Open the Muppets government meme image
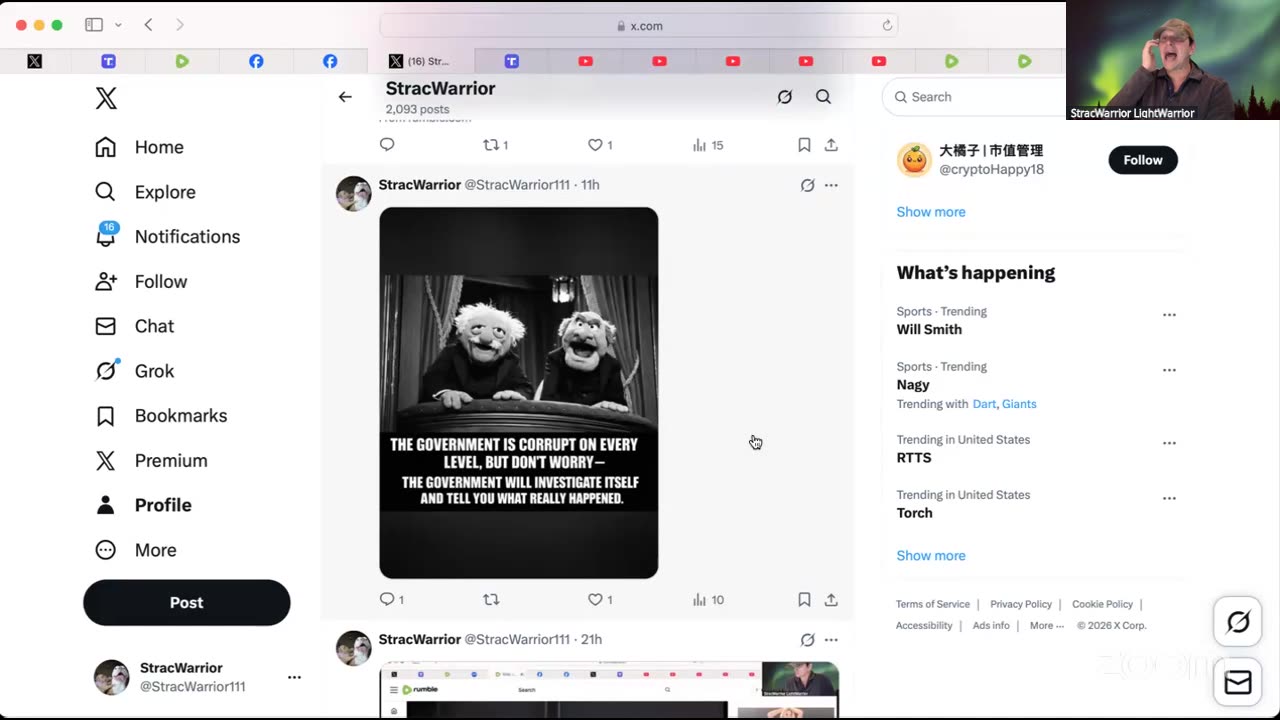The image size is (1280, 720). pos(519,393)
